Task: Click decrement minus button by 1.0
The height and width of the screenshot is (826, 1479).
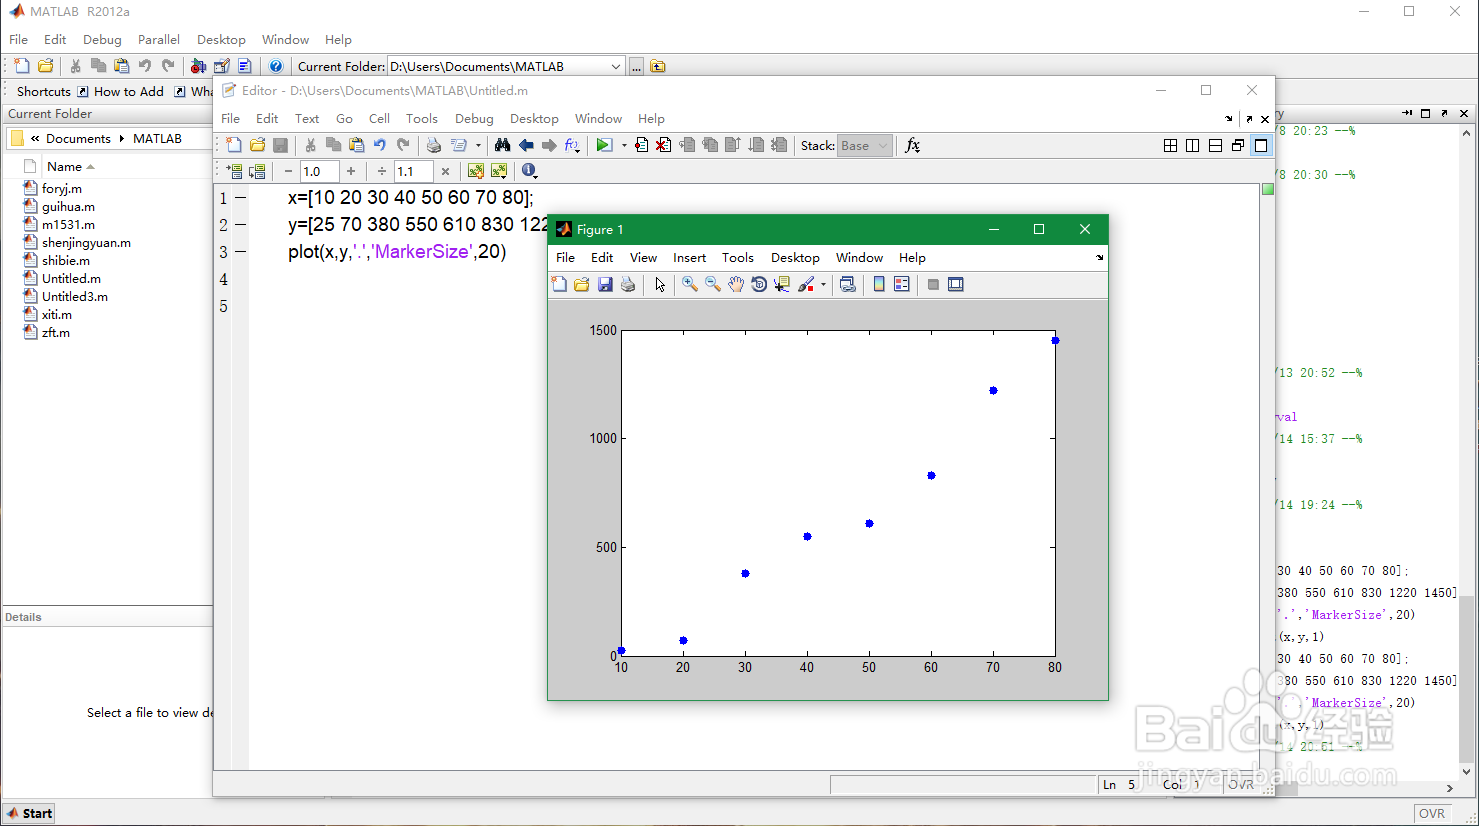Action: [288, 171]
